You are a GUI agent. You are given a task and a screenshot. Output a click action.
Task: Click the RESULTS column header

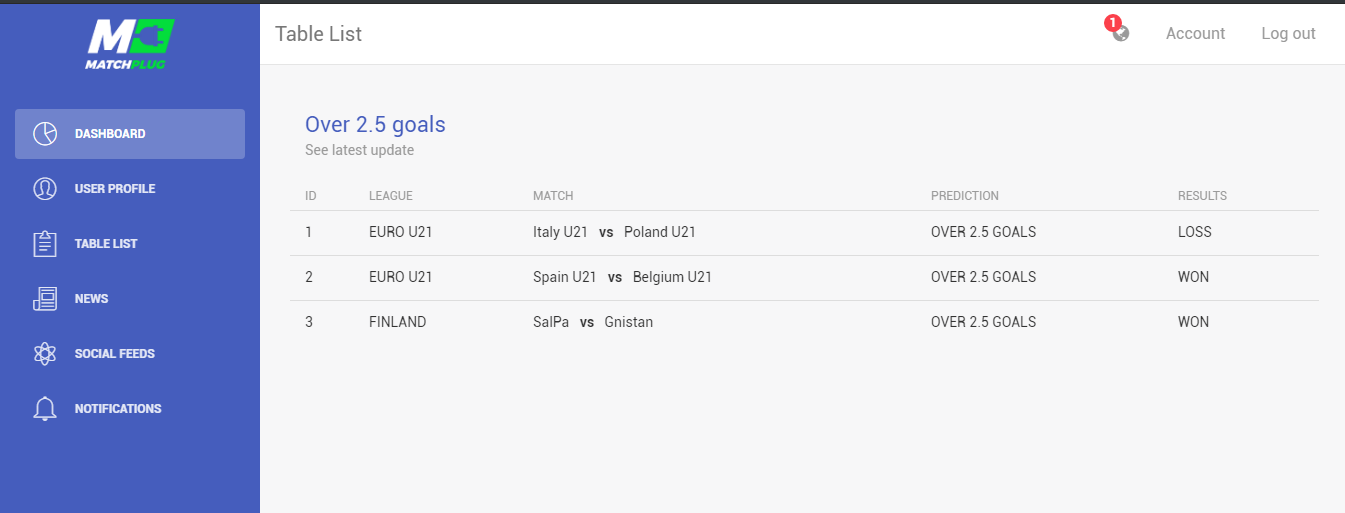coord(1202,196)
